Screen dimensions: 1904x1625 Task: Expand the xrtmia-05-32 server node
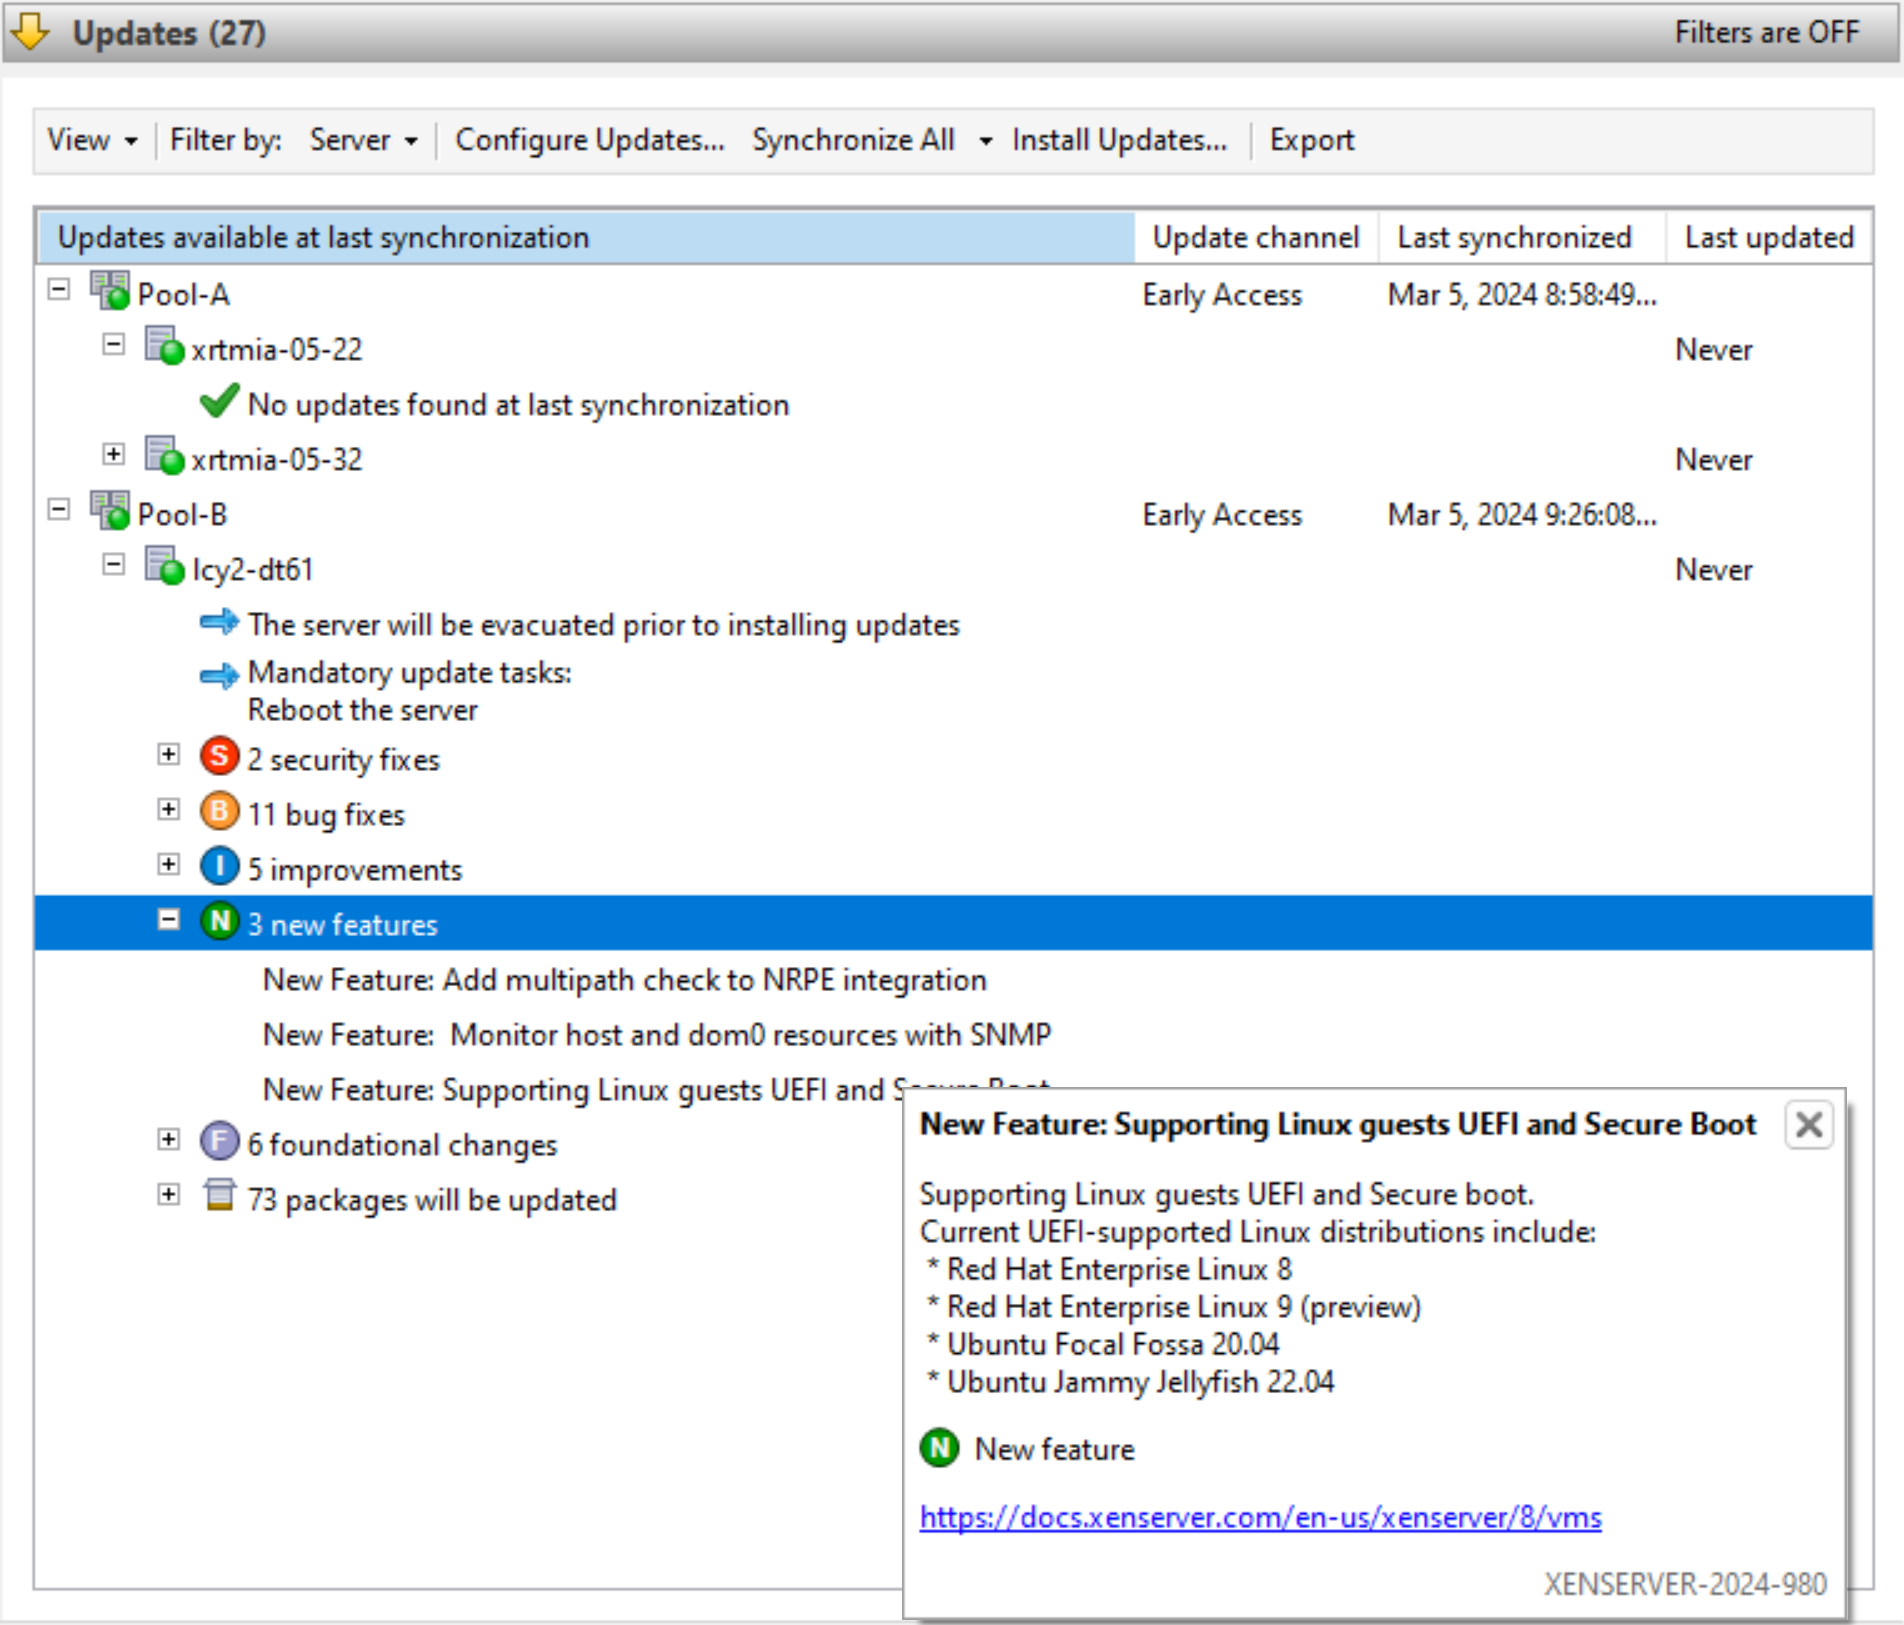tap(114, 455)
